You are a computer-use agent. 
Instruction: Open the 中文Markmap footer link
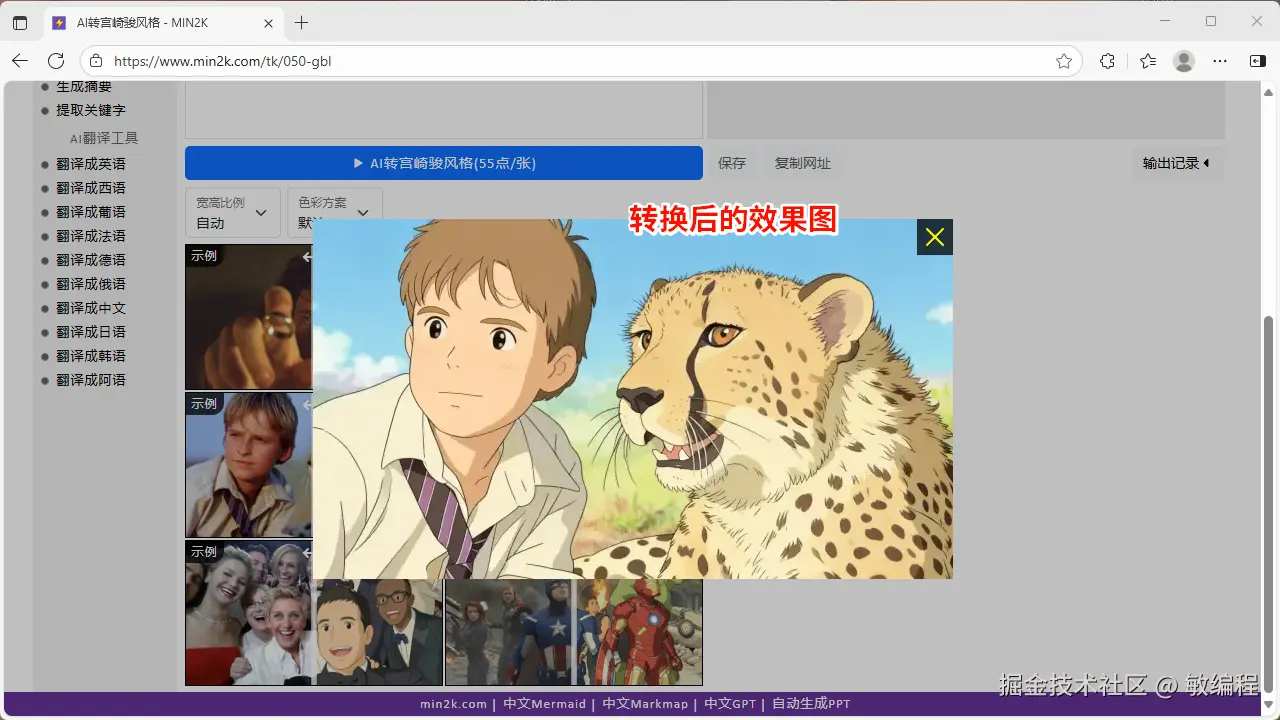645,704
